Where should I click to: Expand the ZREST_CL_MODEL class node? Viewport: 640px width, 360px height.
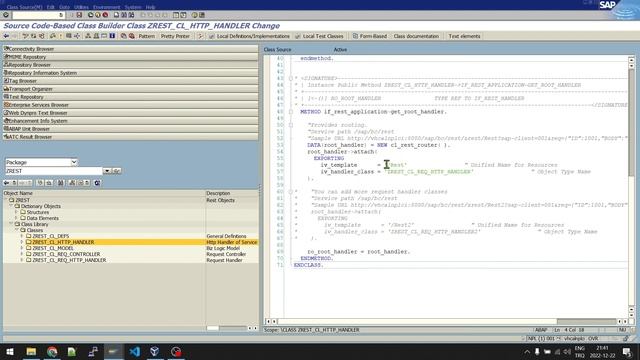click(x=22, y=248)
